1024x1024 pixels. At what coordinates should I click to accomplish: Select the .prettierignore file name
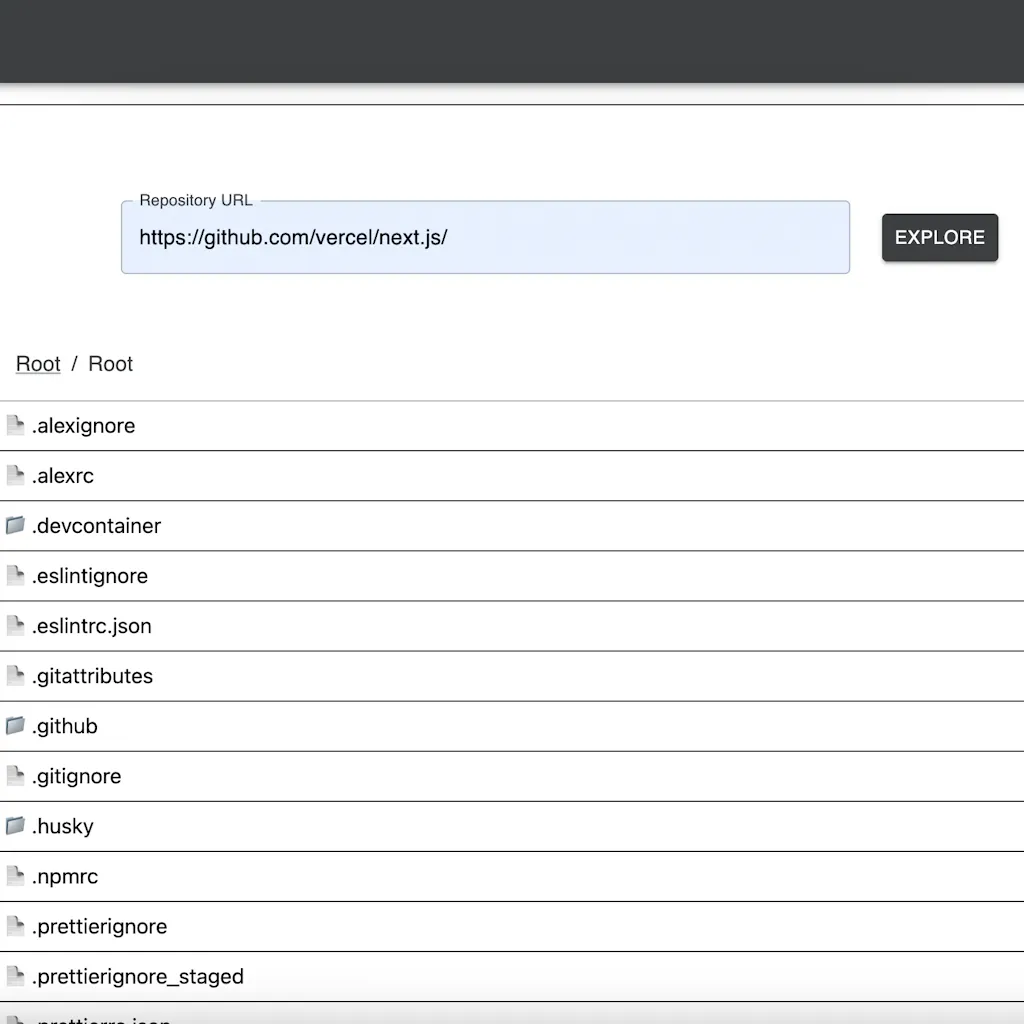pyautogui.click(x=100, y=926)
